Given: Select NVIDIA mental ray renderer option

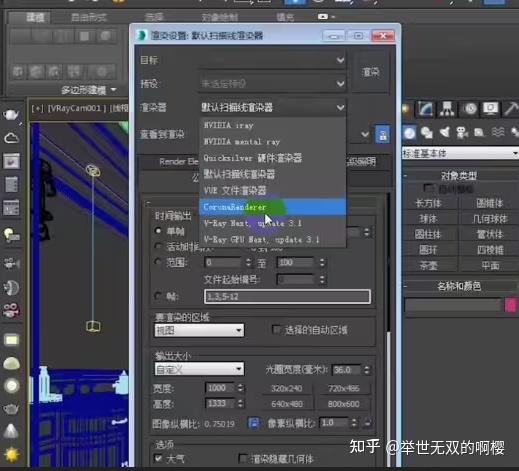Looking at the screenshot, I should [x=272, y=142].
